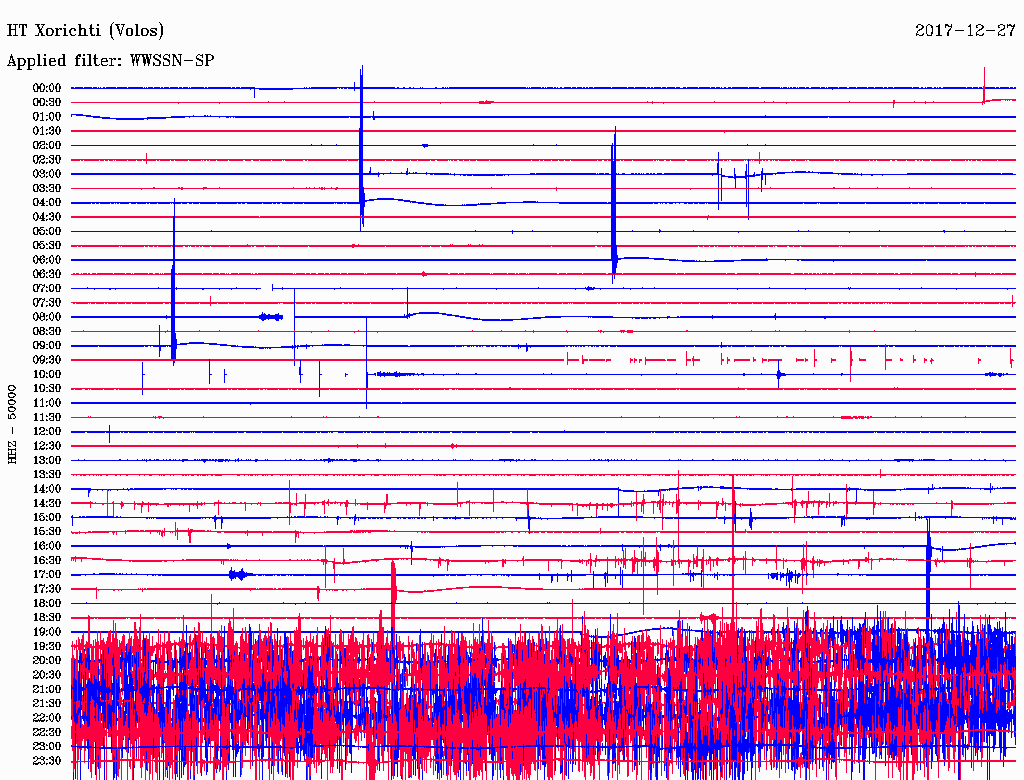Select the 02:30 time label
The width and height of the screenshot is (1024, 780).
pos(47,160)
